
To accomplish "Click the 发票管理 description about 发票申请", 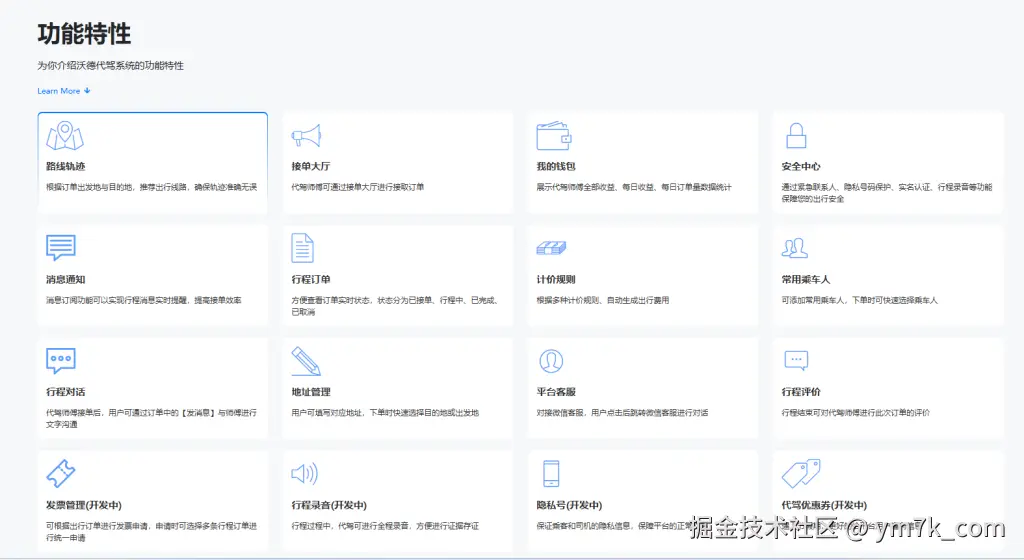I will click(152, 531).
